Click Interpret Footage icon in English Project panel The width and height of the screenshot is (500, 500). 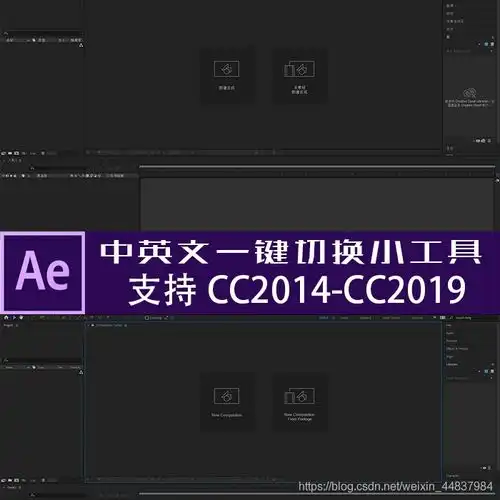click(3, 480)
